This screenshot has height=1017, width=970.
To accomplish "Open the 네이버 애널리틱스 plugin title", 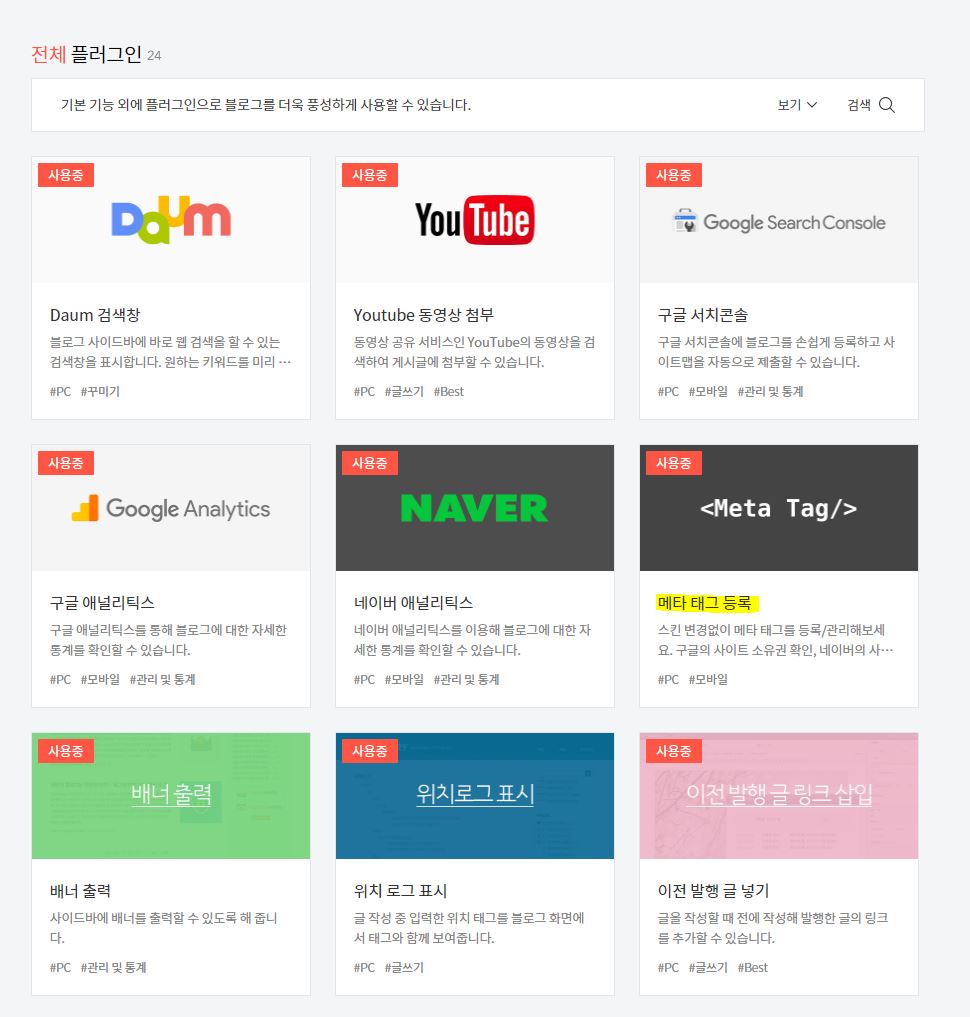I will [414, 603].
